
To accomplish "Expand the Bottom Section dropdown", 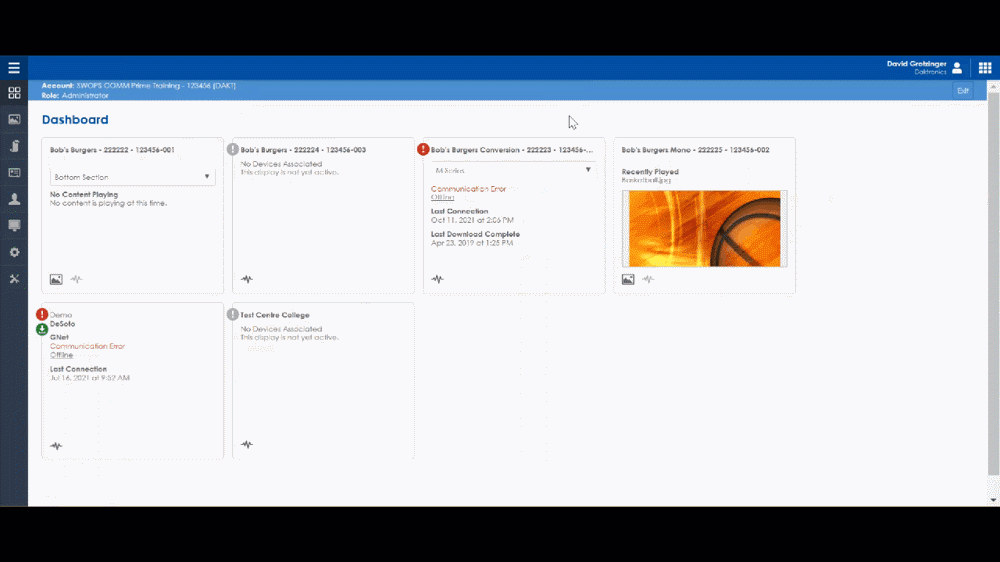I will [132, 177].
